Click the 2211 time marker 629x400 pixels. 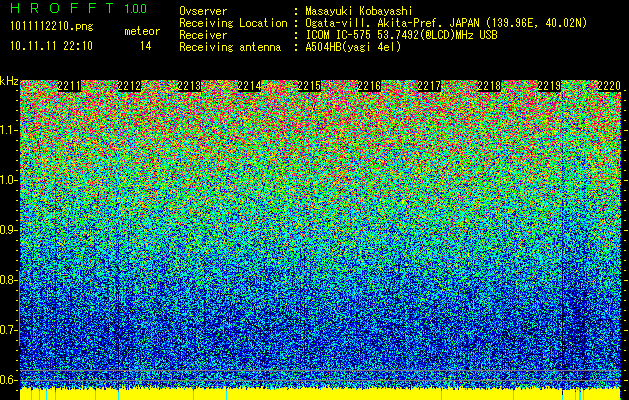[x=69, y=86]
